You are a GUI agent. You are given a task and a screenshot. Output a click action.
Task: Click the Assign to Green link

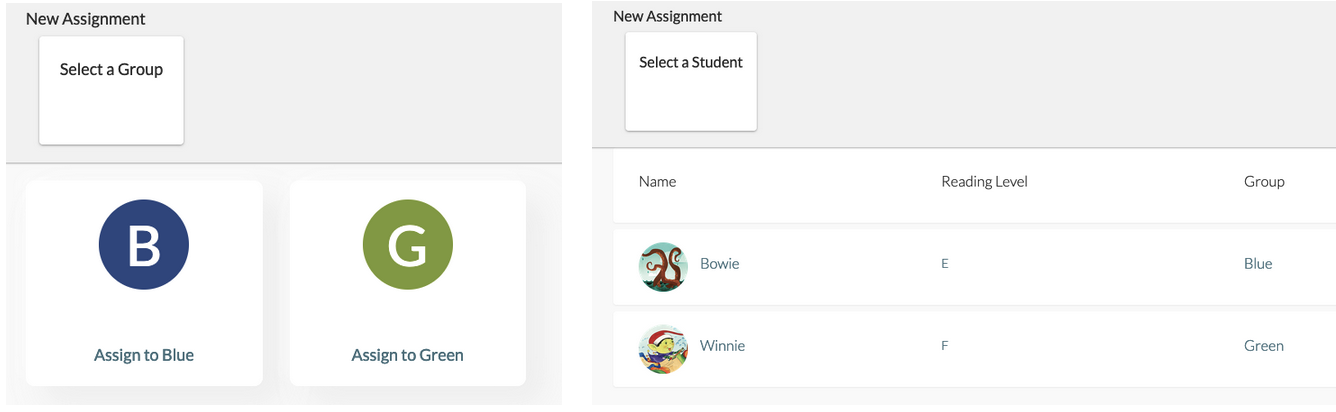[x=407, y=355]
